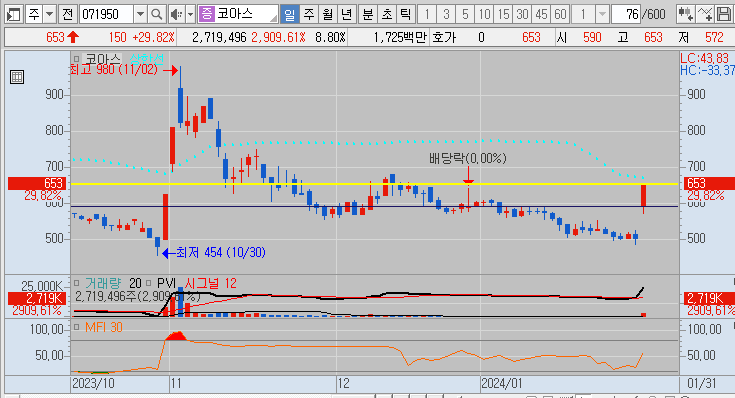Screen dimensions: 735x398
Task: Click the 2,909.61% volume ratio value
Action: tap(278, 38)
